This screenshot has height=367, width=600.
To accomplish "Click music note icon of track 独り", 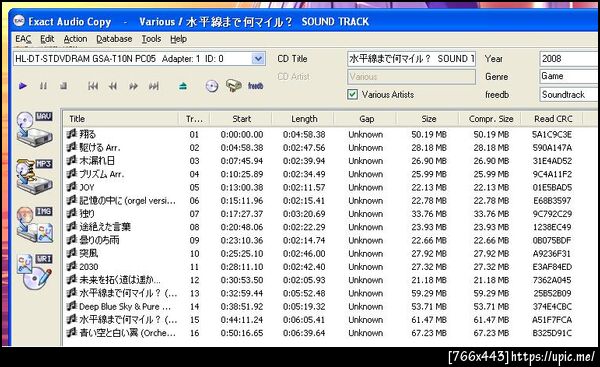I will tap(72, 214).
